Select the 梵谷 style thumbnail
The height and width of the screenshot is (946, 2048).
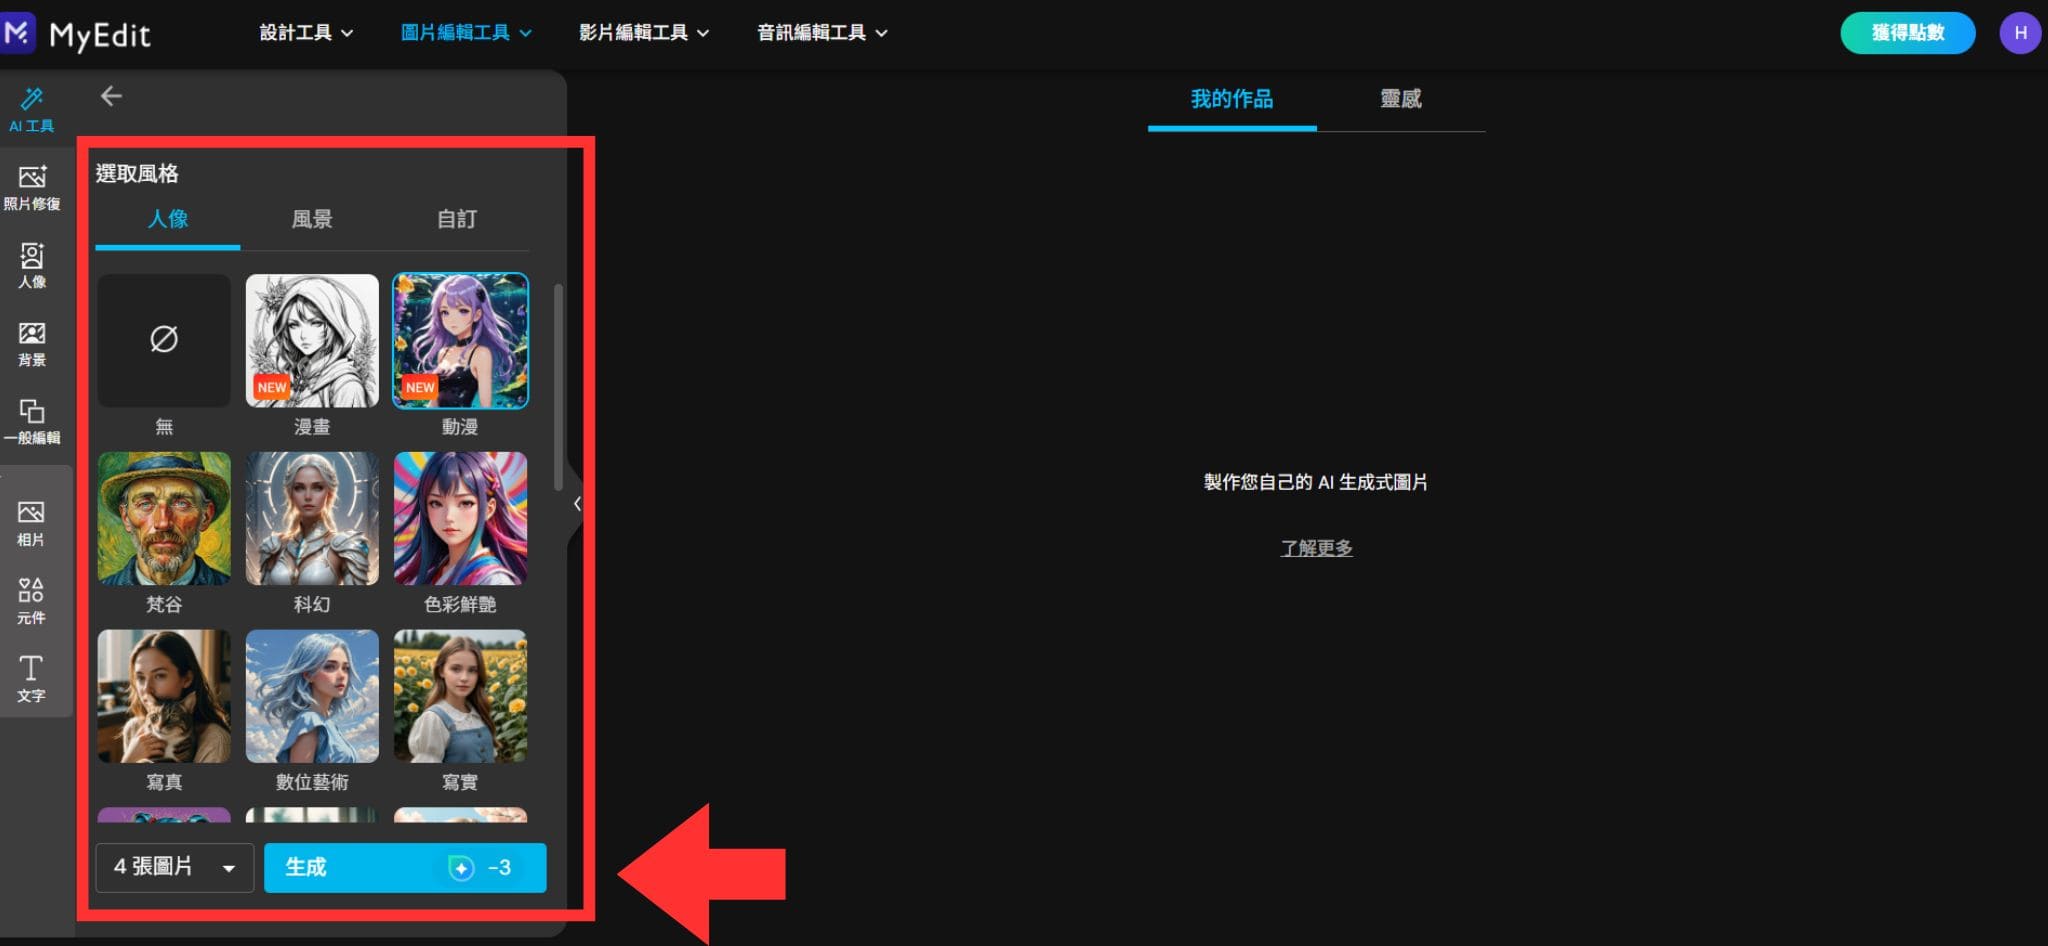164,518
